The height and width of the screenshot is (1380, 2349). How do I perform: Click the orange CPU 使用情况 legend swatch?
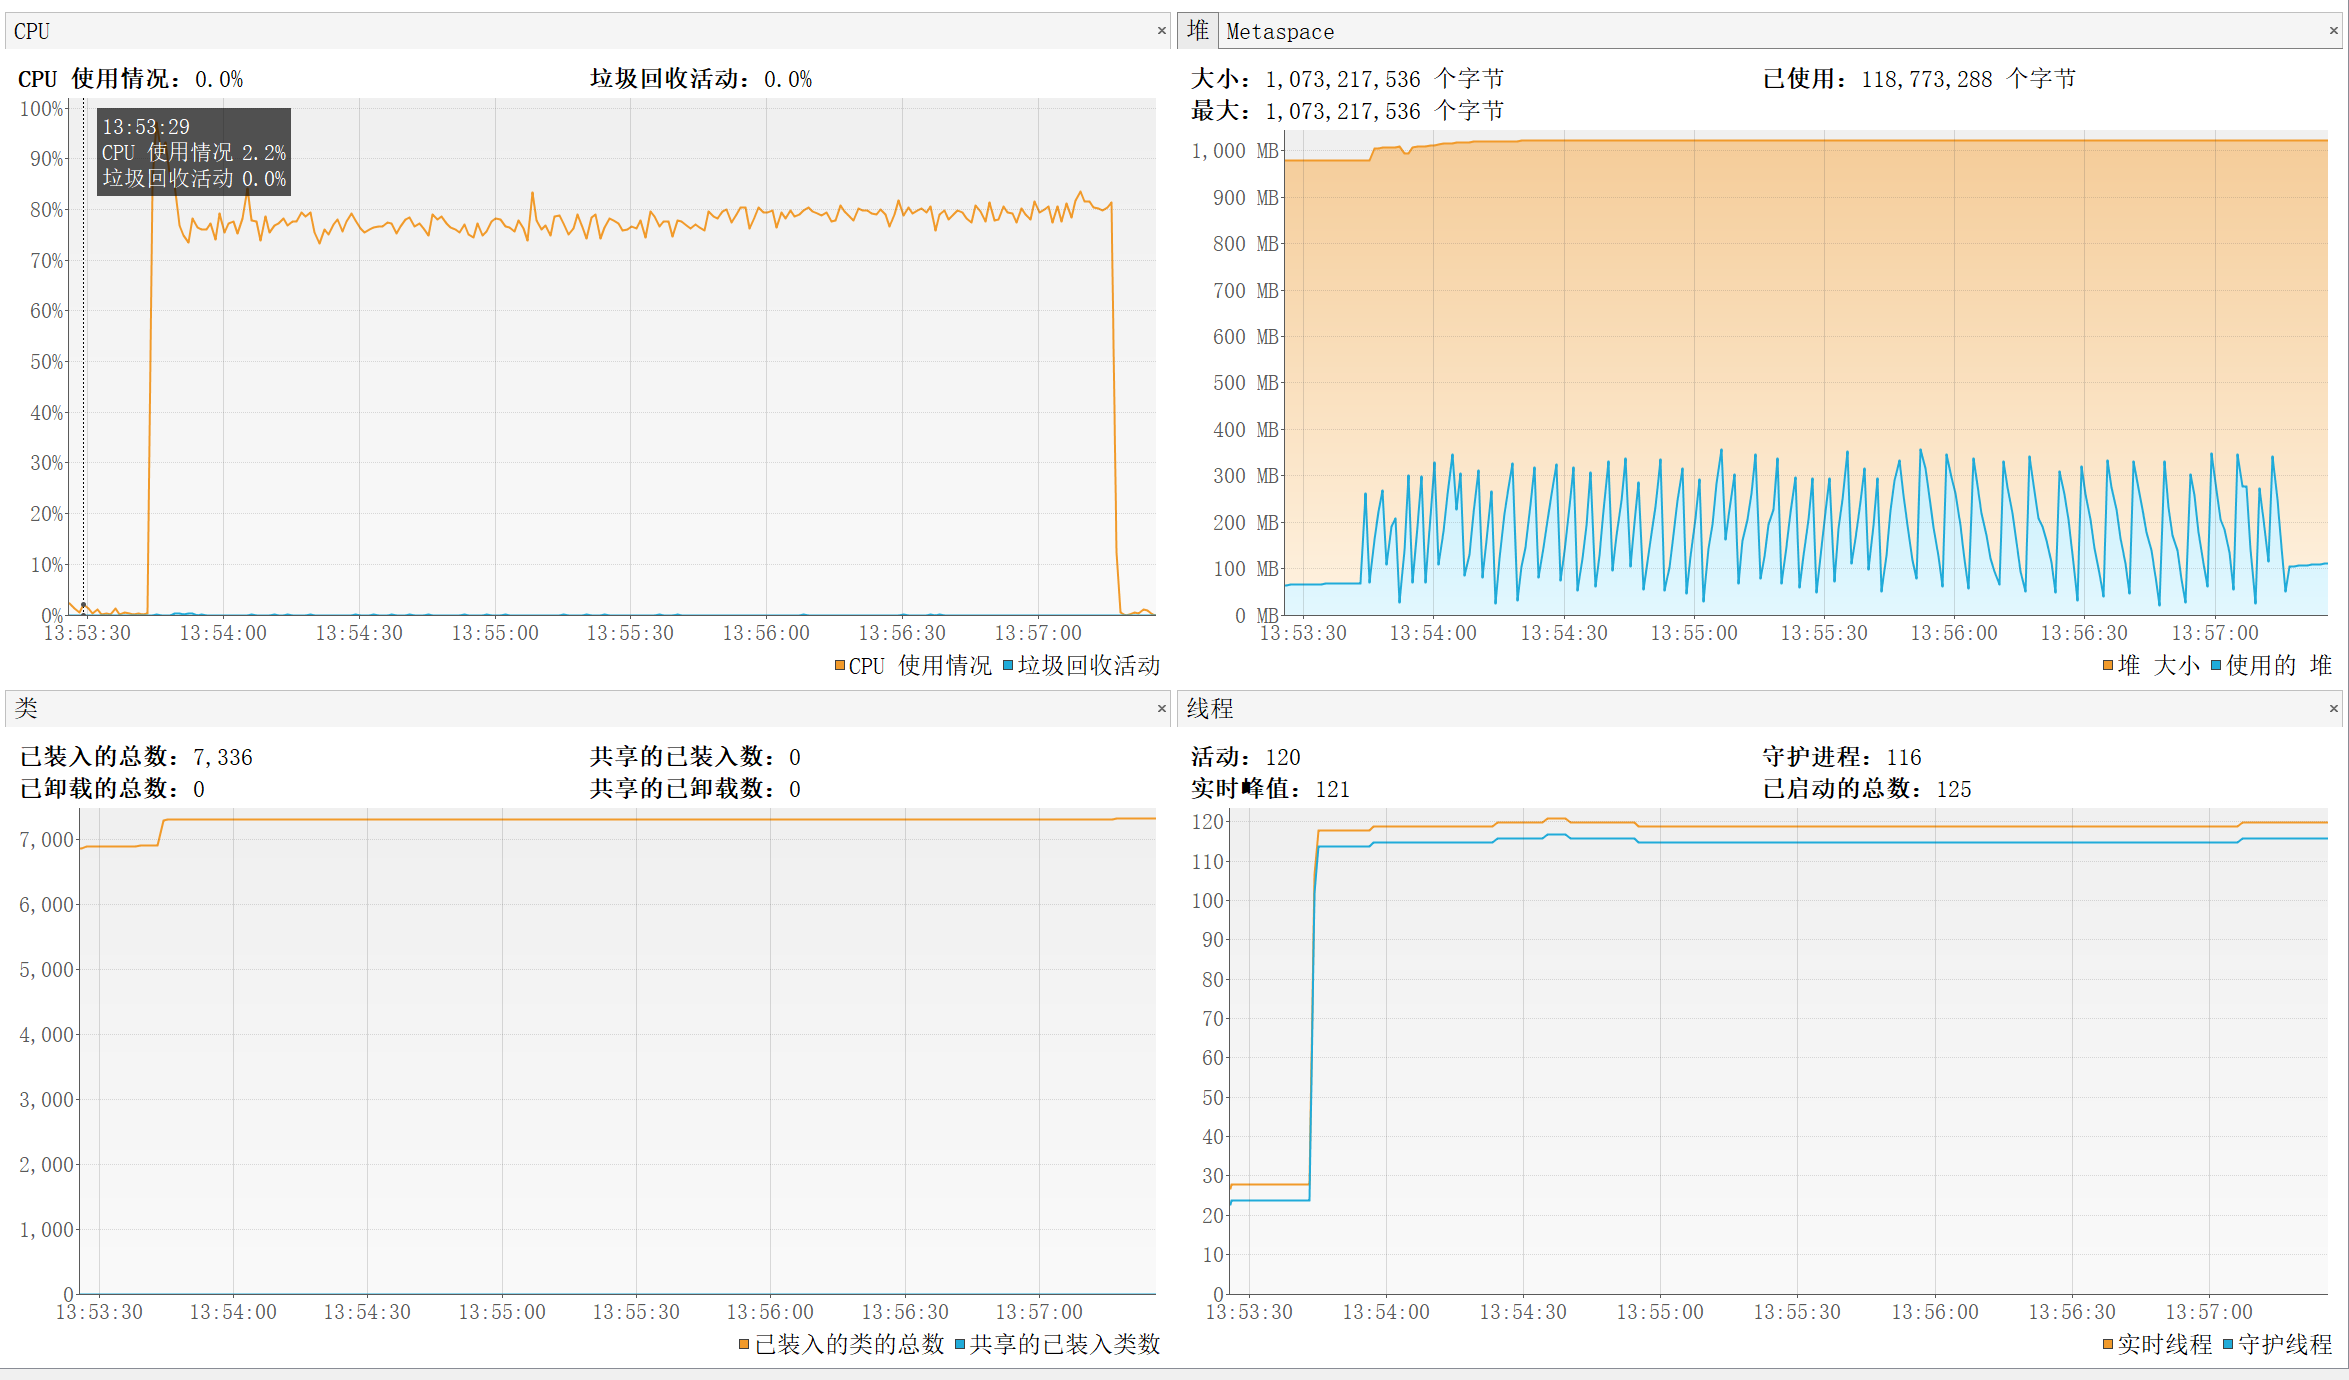click(840, 665)
